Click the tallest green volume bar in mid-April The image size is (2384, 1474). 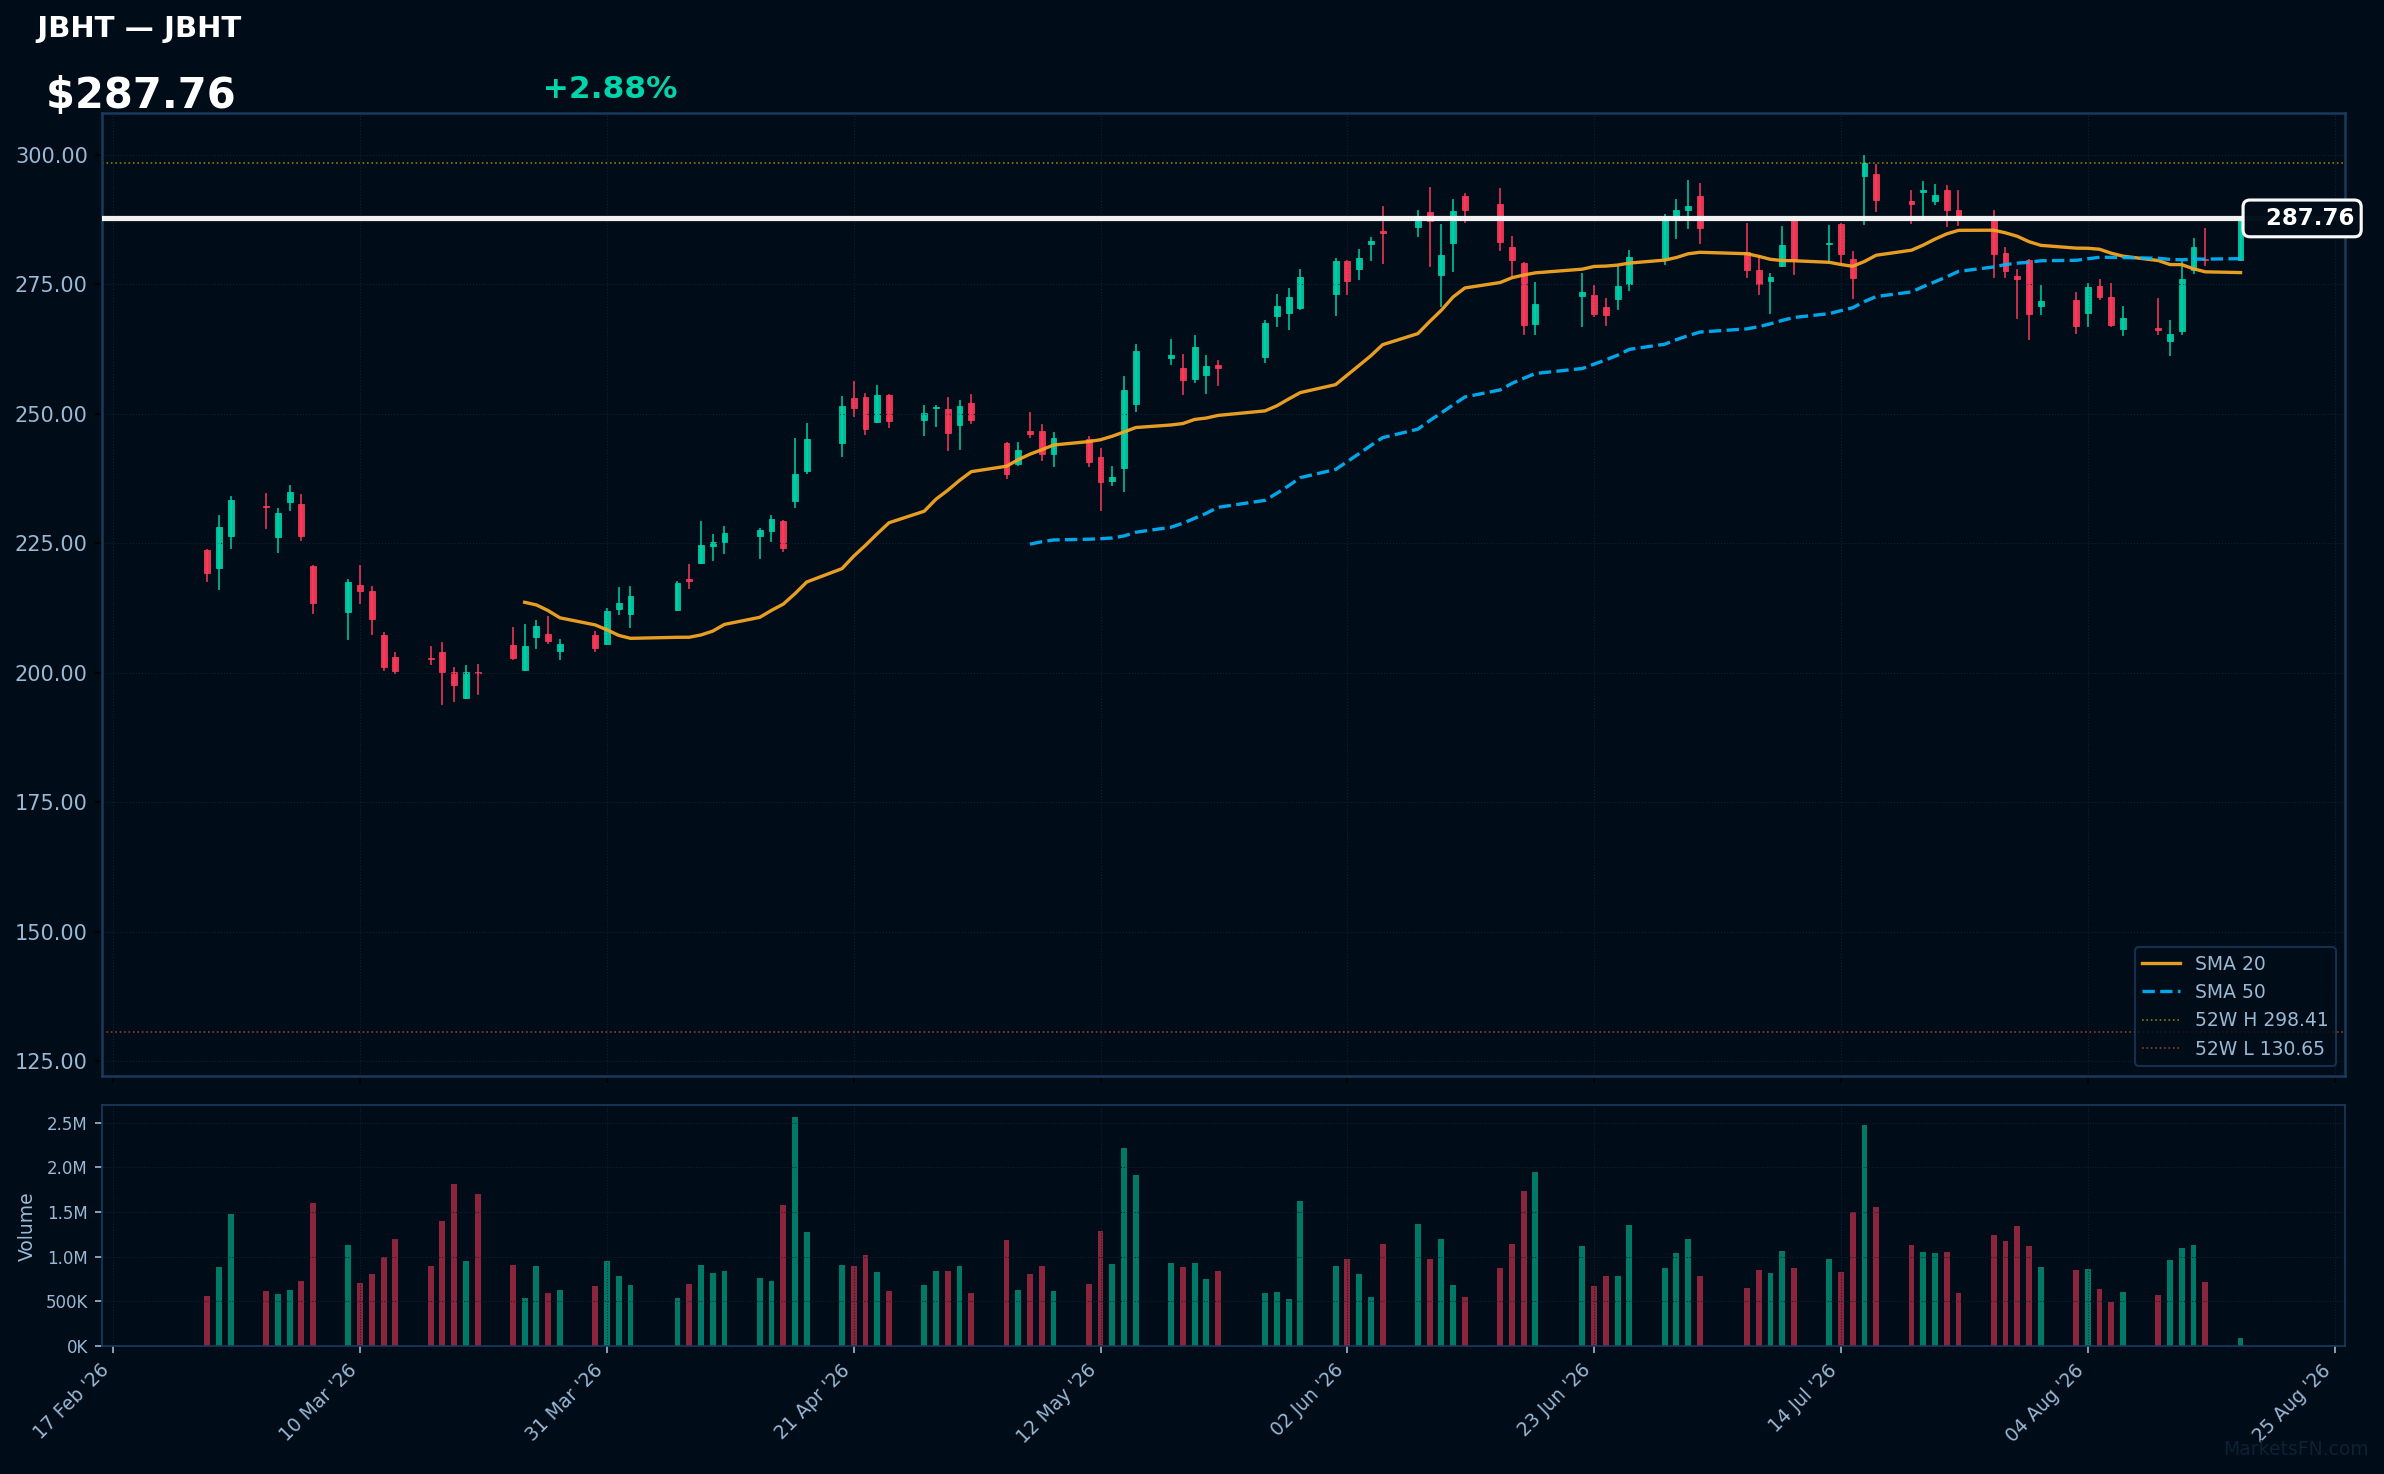click(795, 1231)
